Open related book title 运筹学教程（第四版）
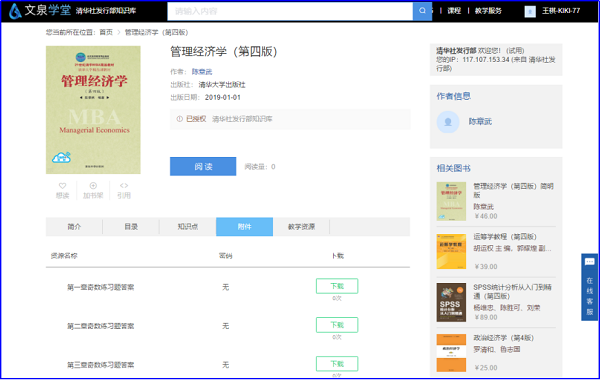600x380 pixels. pyautogui.click(x=505, y=236)
